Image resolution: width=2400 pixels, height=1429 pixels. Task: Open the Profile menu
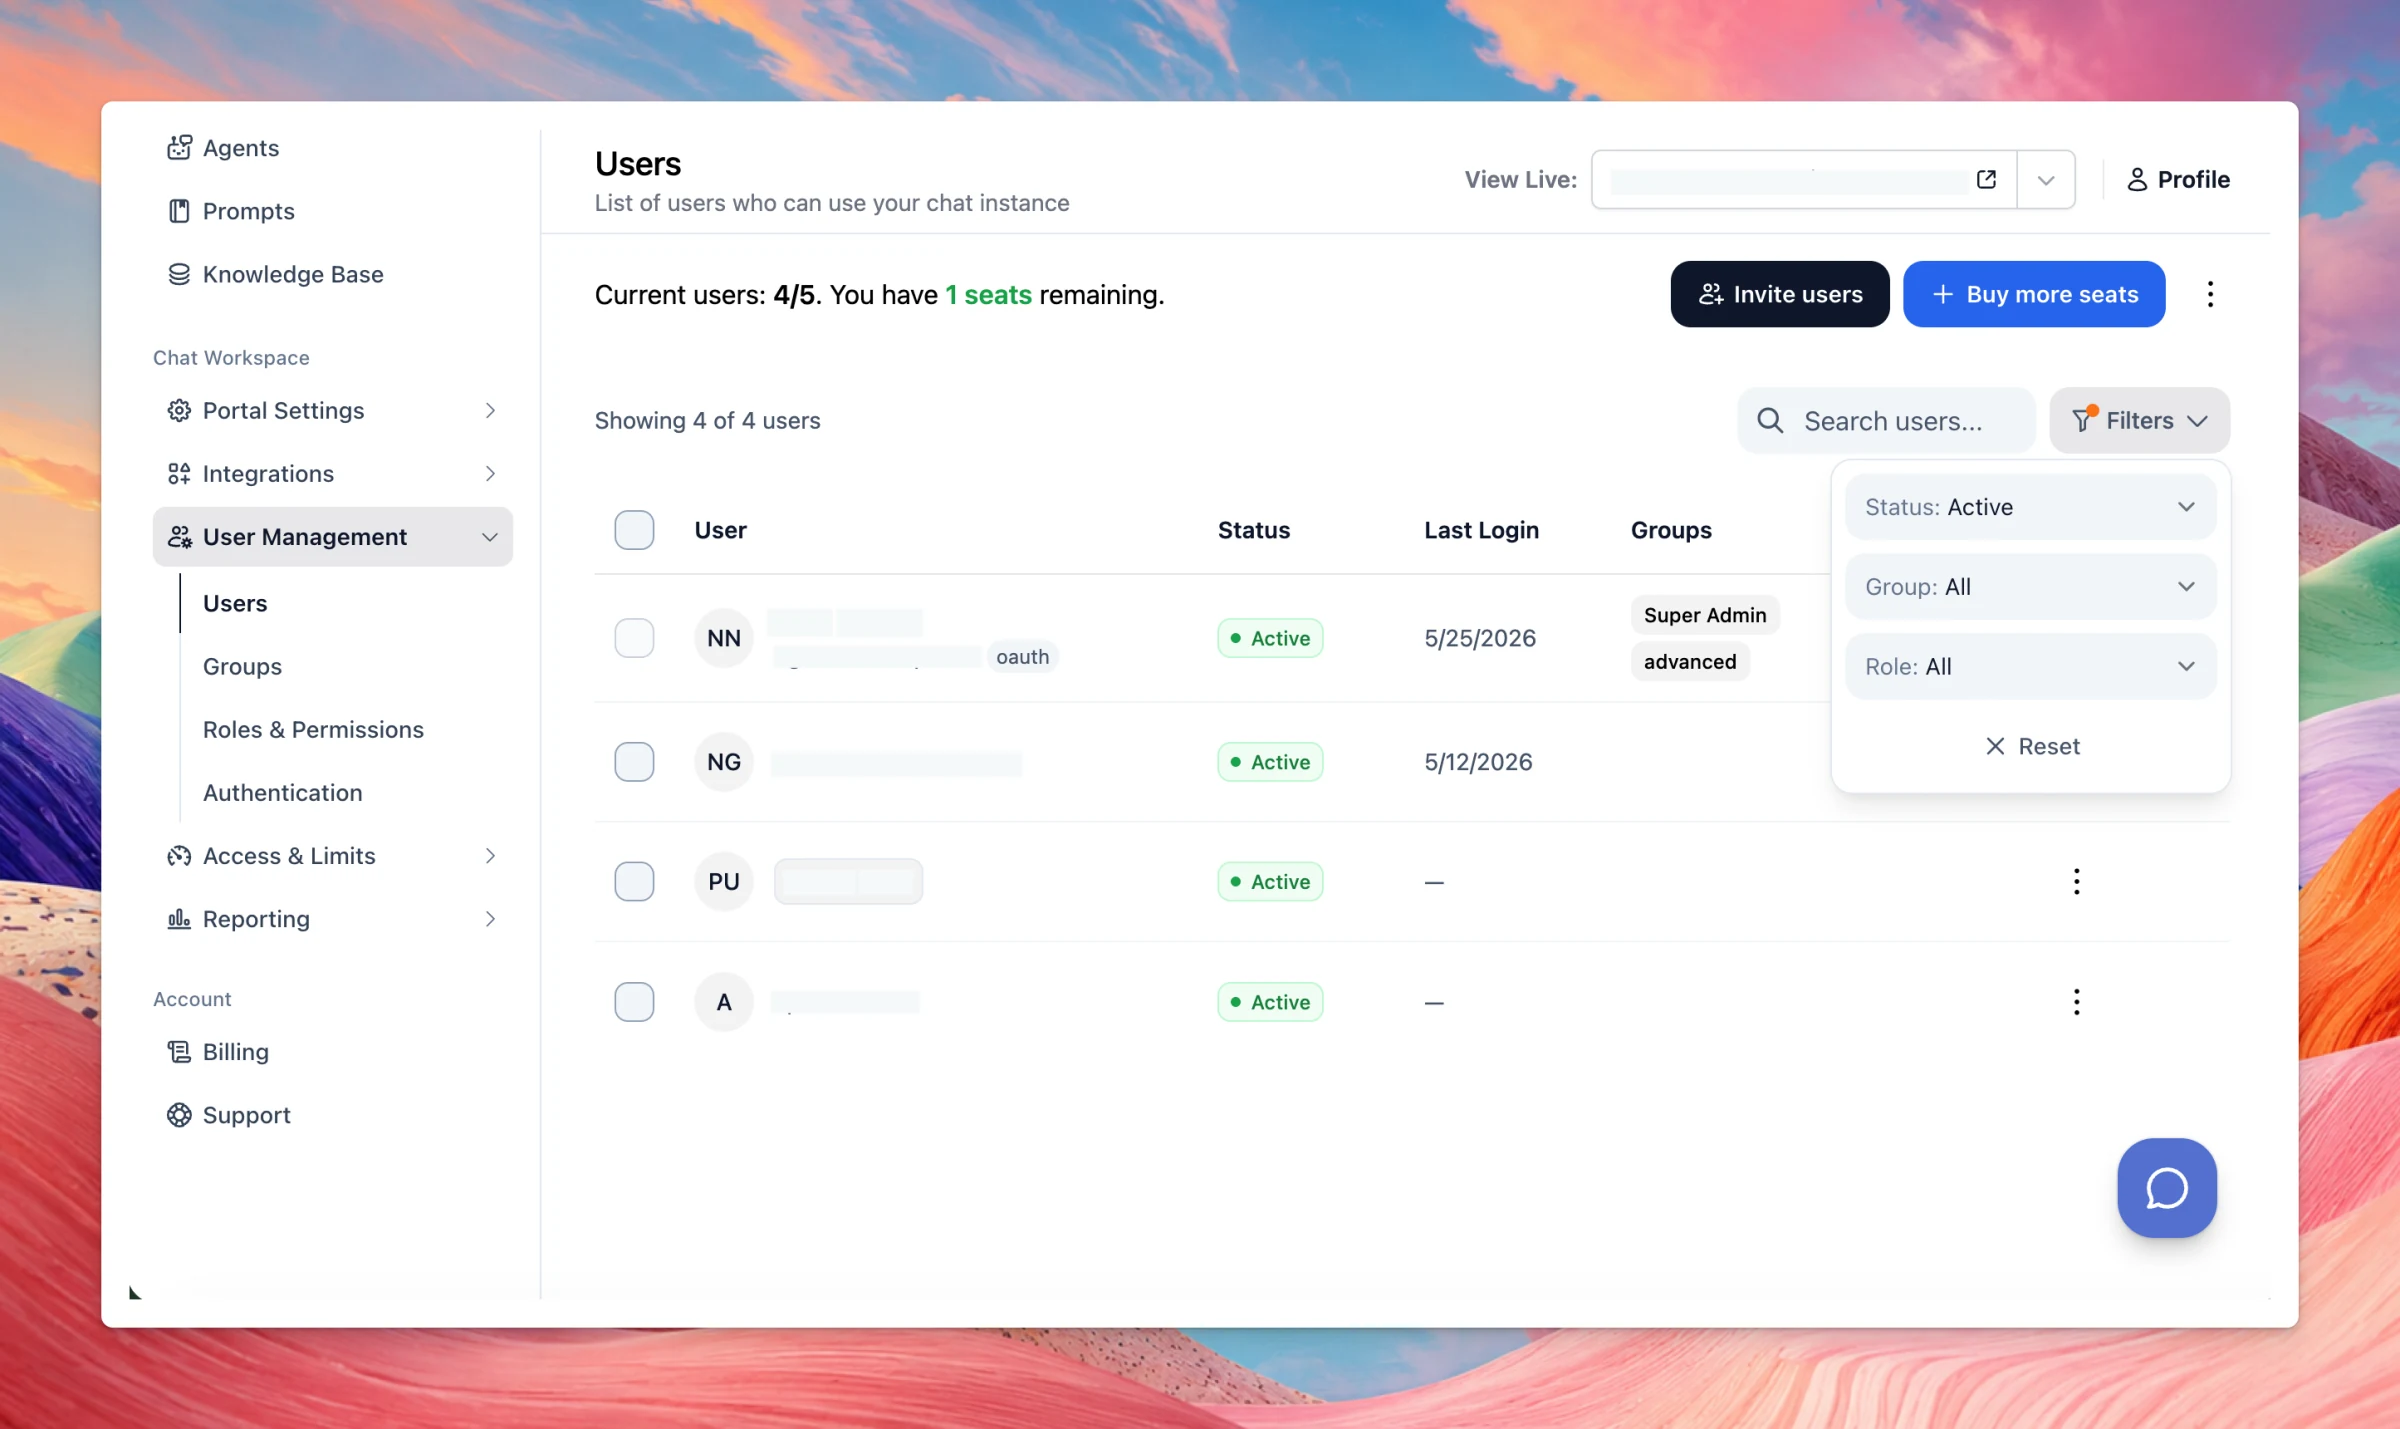(x=2178, y=180)
